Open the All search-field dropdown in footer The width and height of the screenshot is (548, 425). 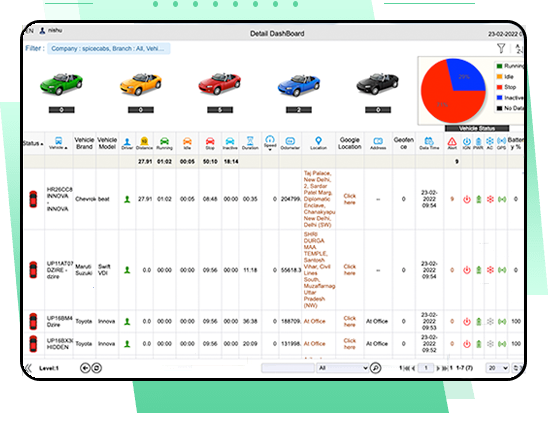tap(342, 368)
